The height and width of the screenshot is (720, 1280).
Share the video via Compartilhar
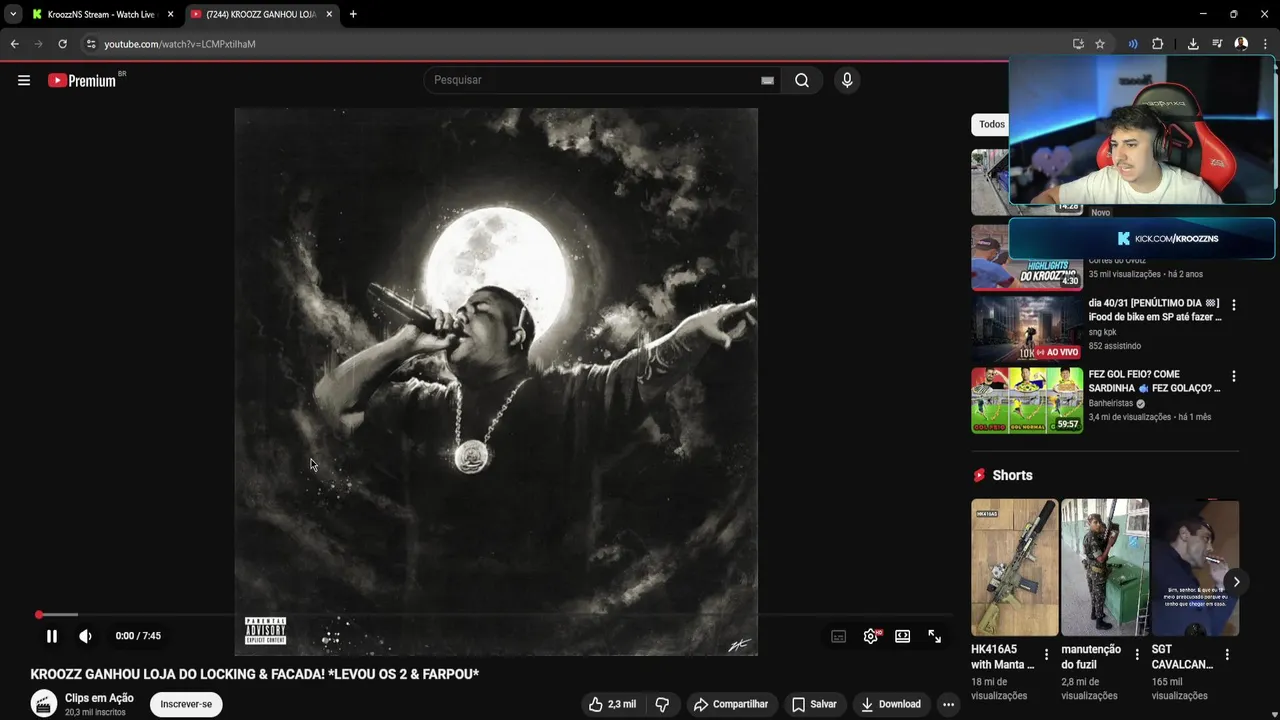tap(731, 704)
